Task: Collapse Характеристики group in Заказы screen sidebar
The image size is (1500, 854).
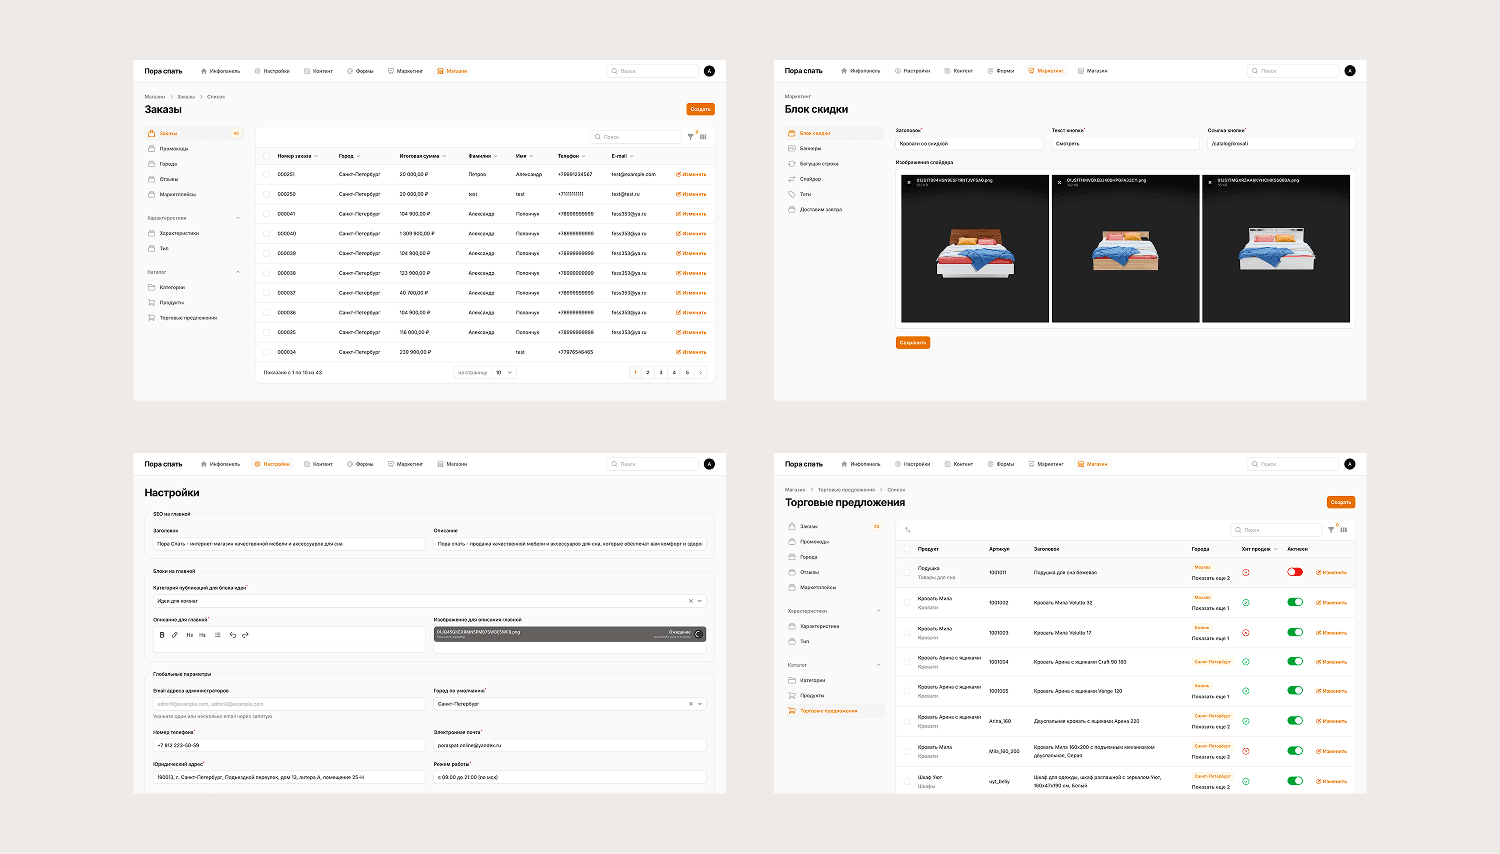Action: pos(238,218)
